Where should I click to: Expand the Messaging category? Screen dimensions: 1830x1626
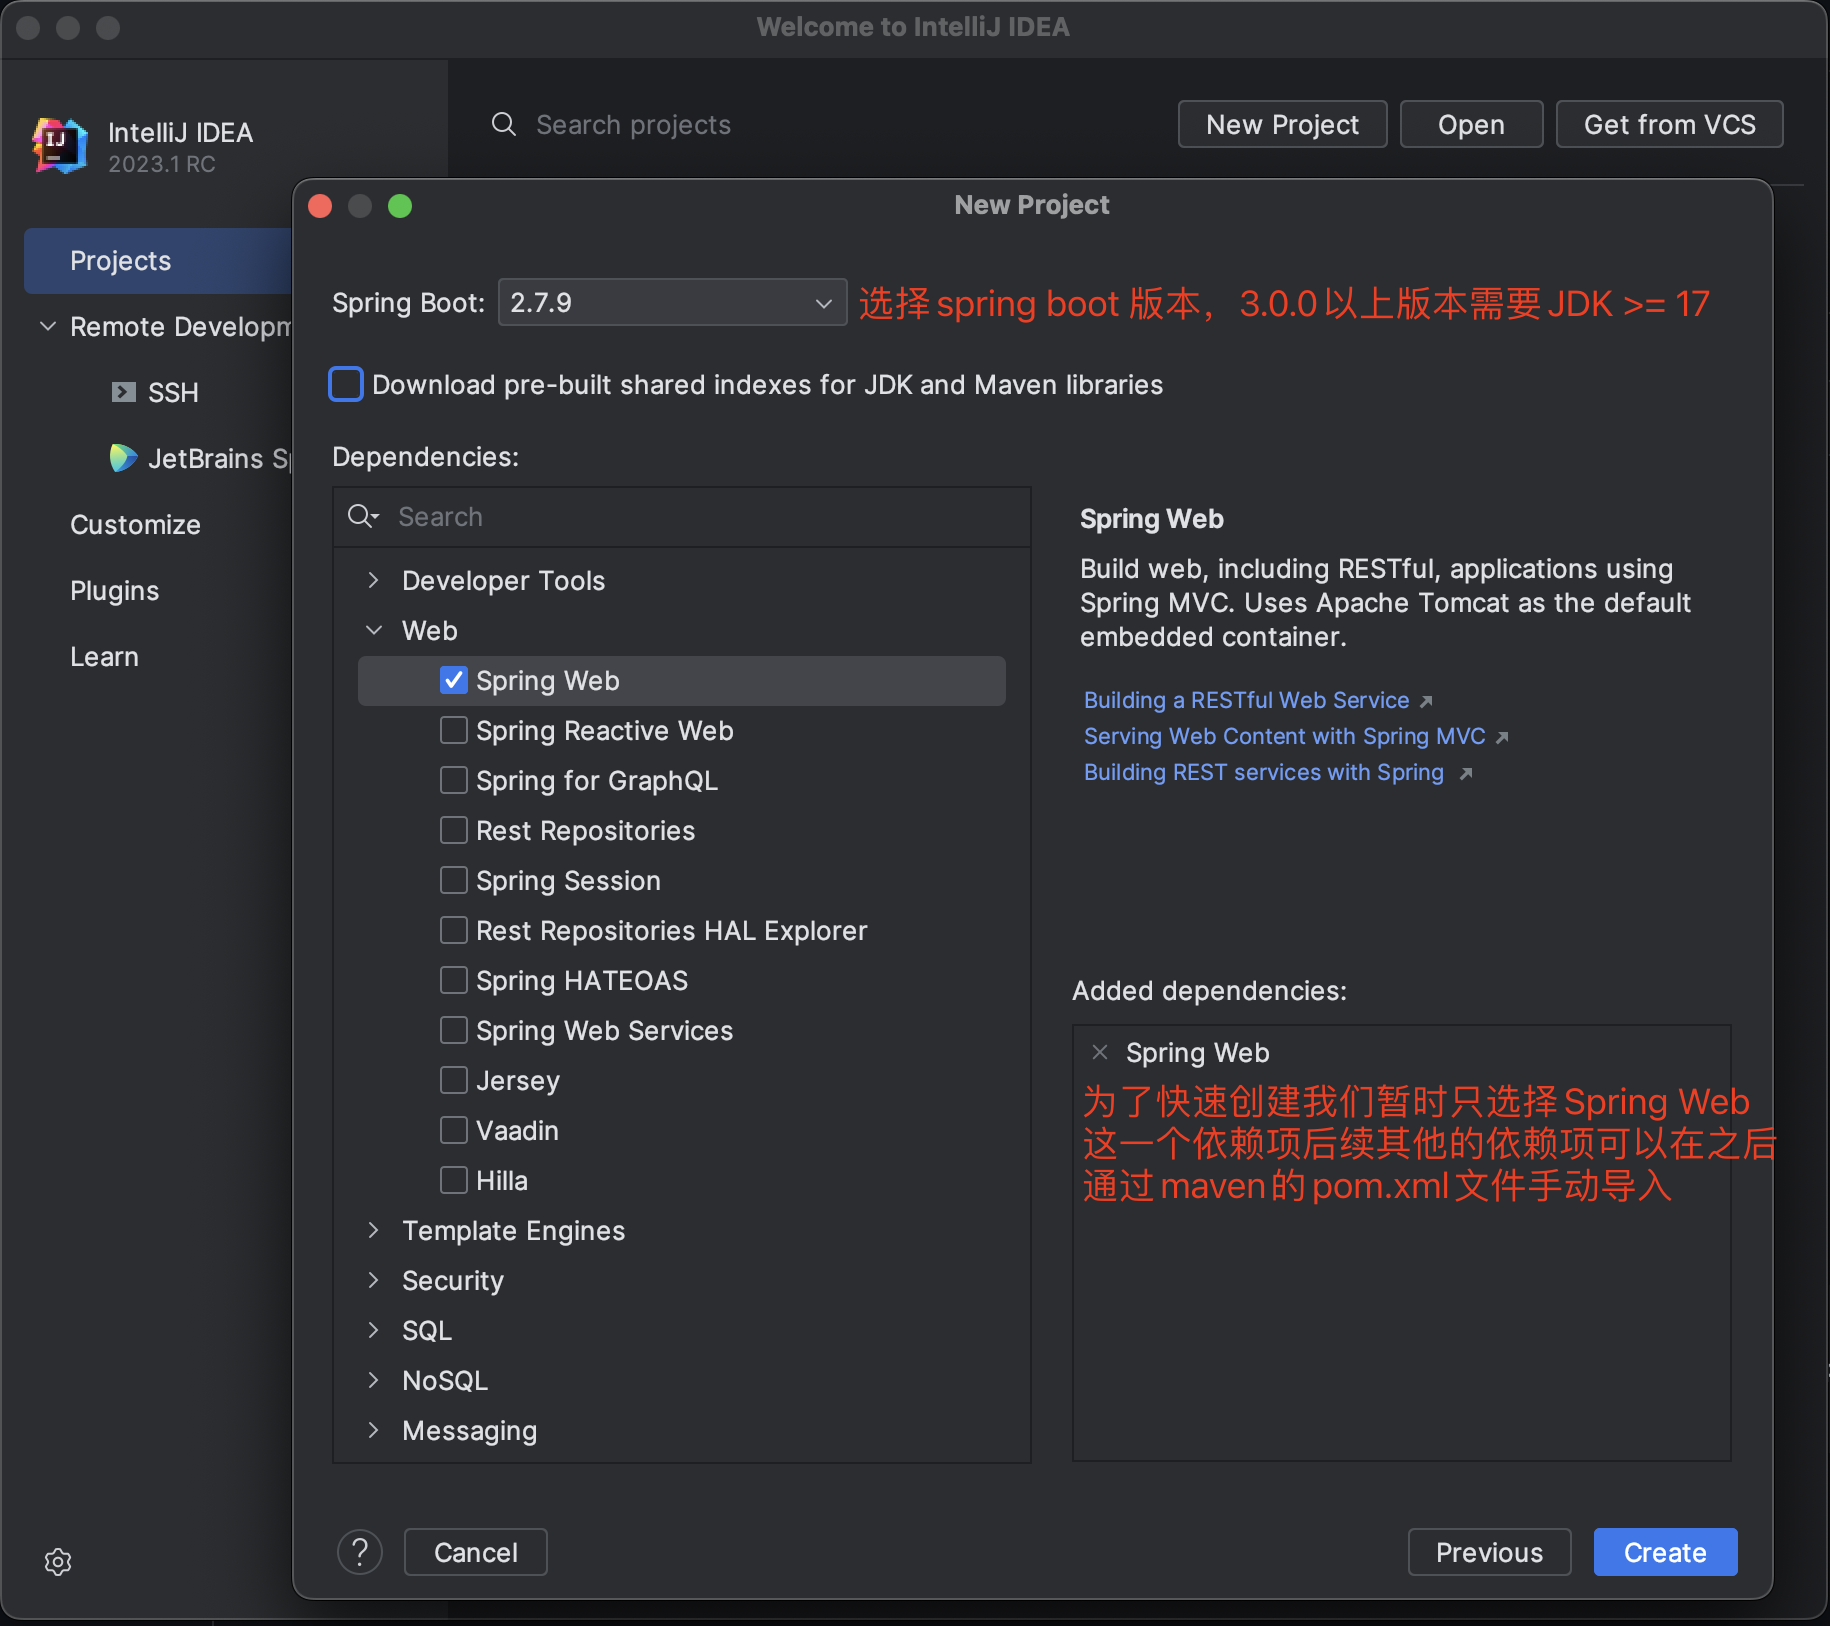point(373,1430)
